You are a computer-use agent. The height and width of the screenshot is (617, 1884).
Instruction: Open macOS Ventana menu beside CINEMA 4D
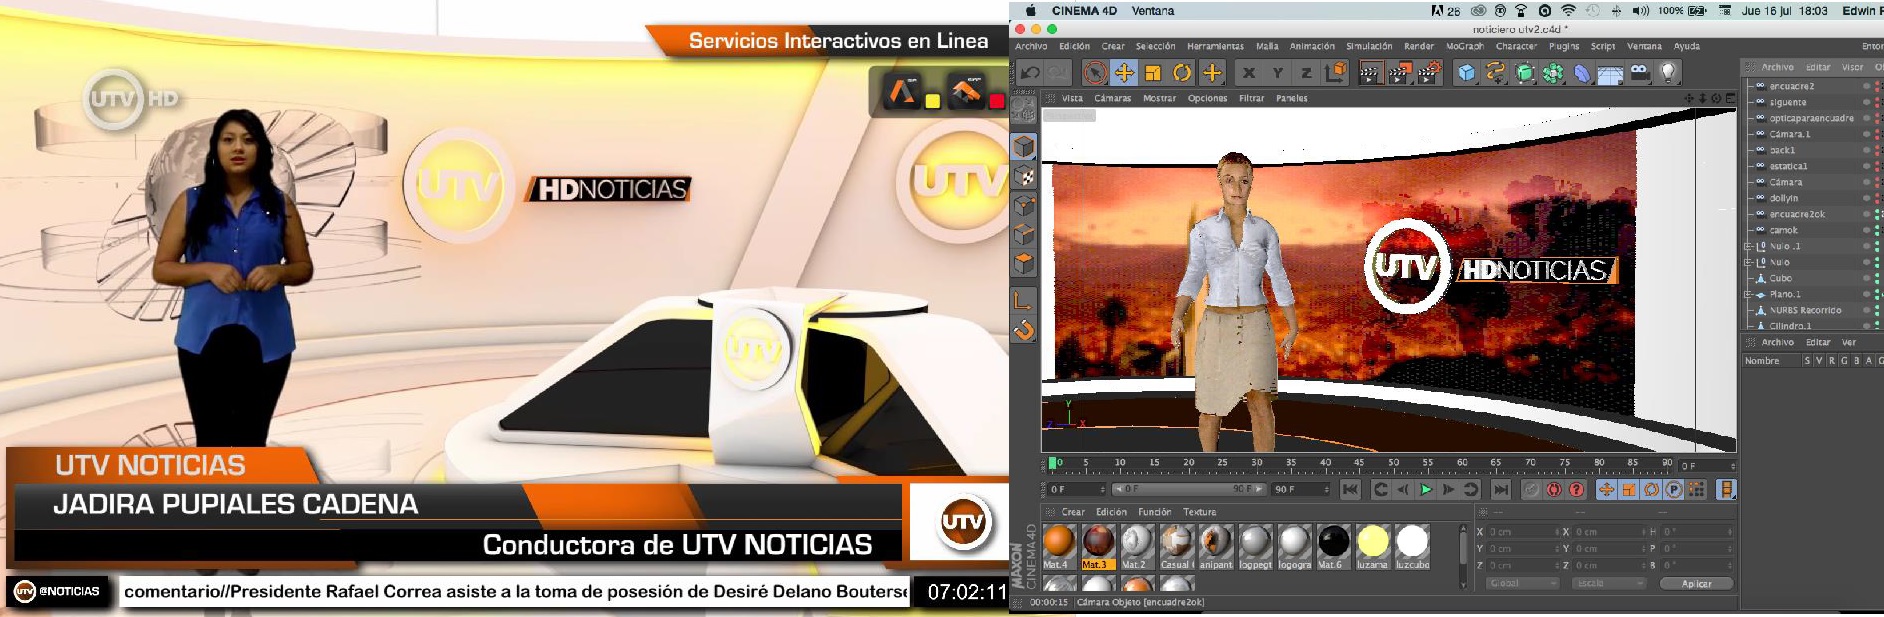(1153, 11)
